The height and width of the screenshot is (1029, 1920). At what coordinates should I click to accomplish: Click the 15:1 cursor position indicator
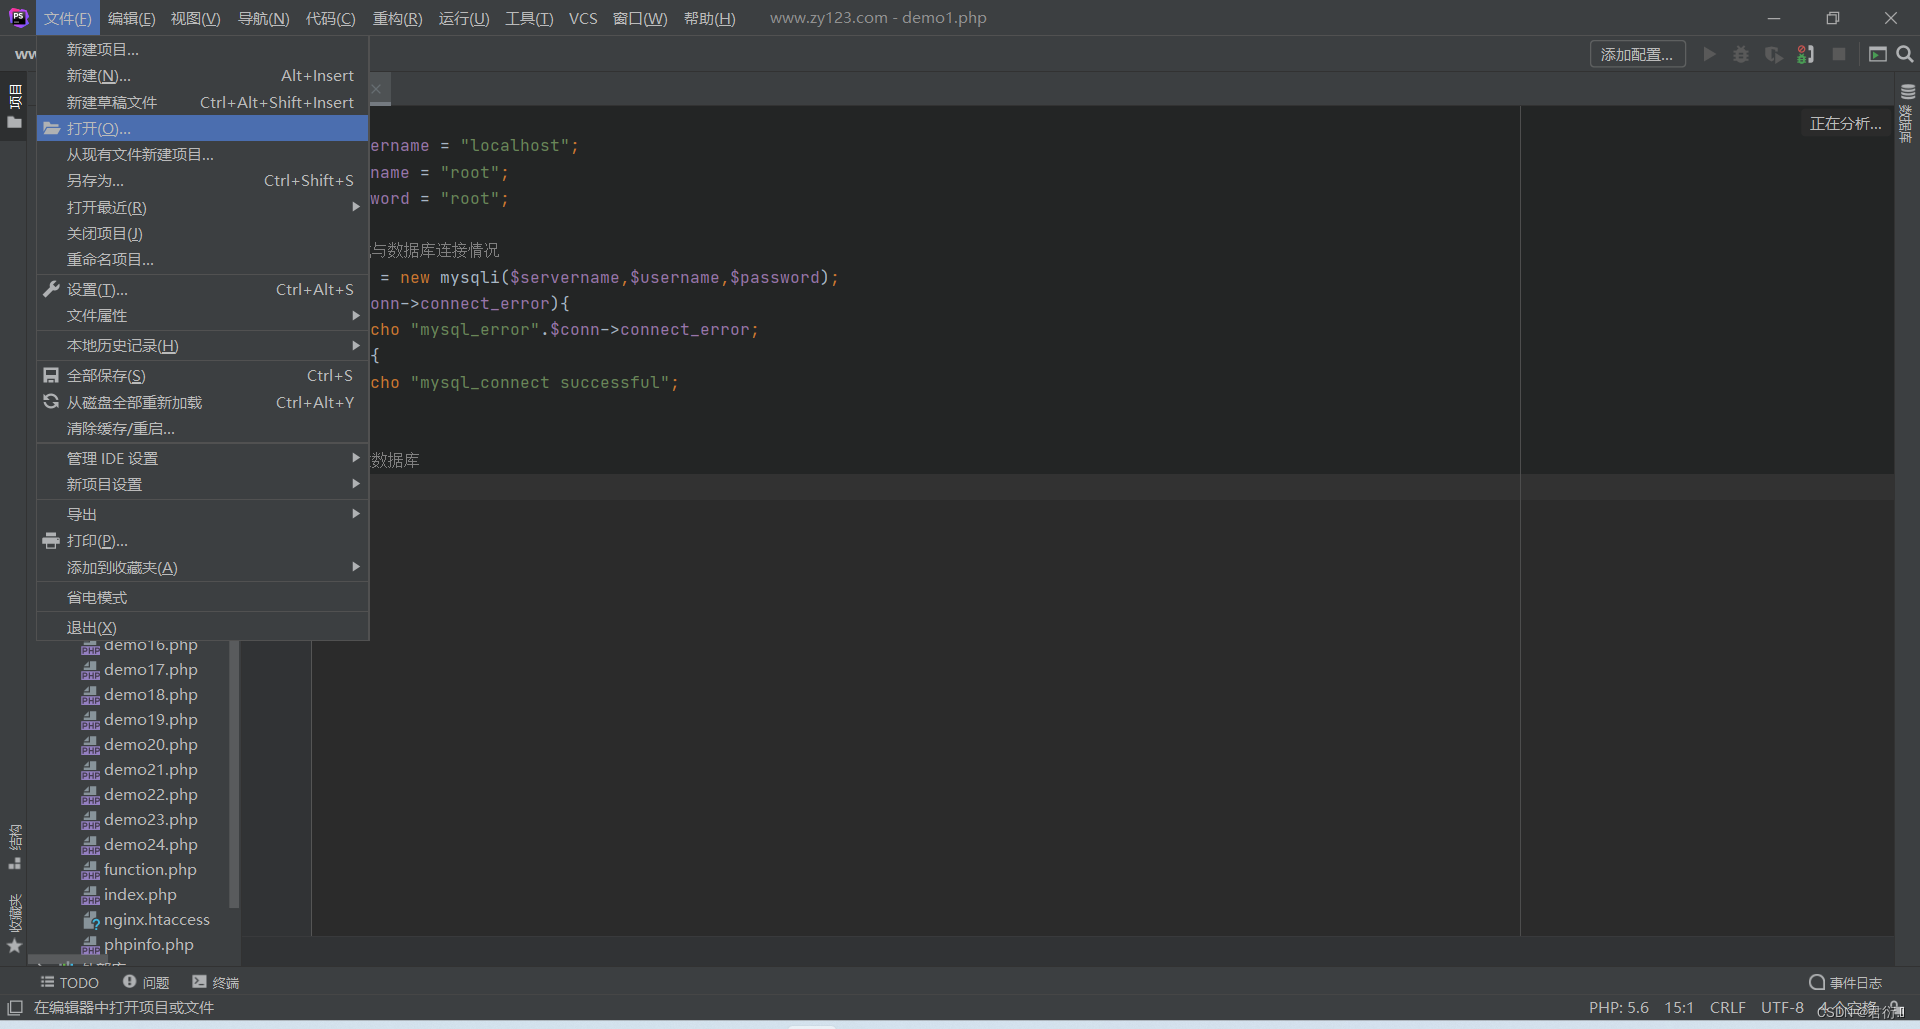[1679, 1007]
